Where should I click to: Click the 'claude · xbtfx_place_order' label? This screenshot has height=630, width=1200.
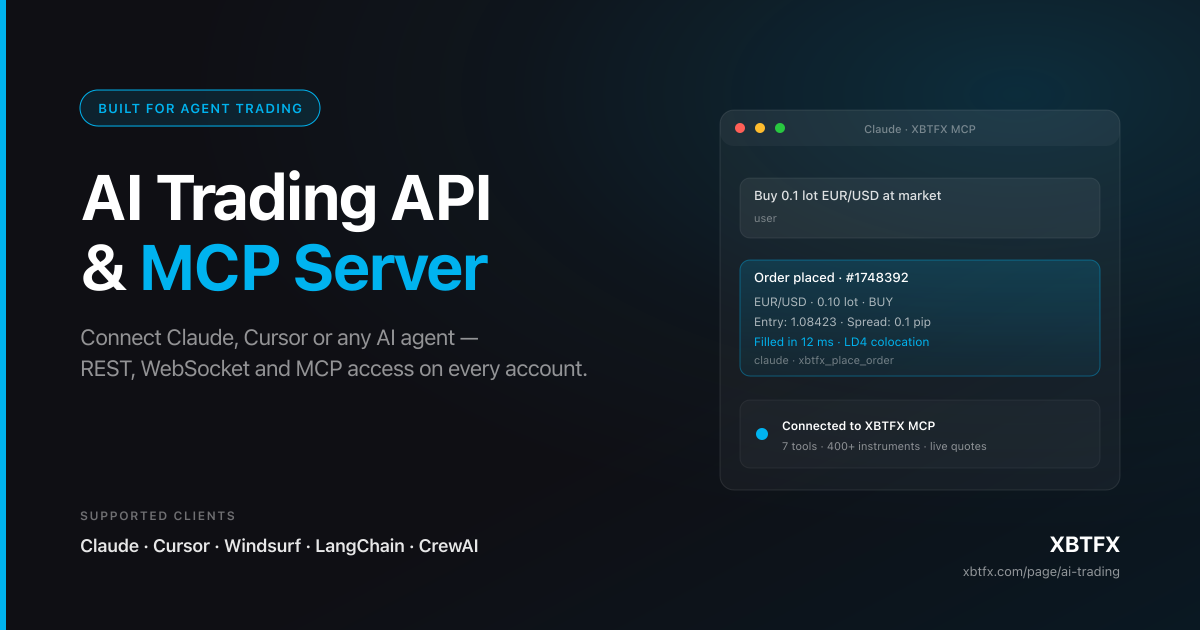click(824, 360)
